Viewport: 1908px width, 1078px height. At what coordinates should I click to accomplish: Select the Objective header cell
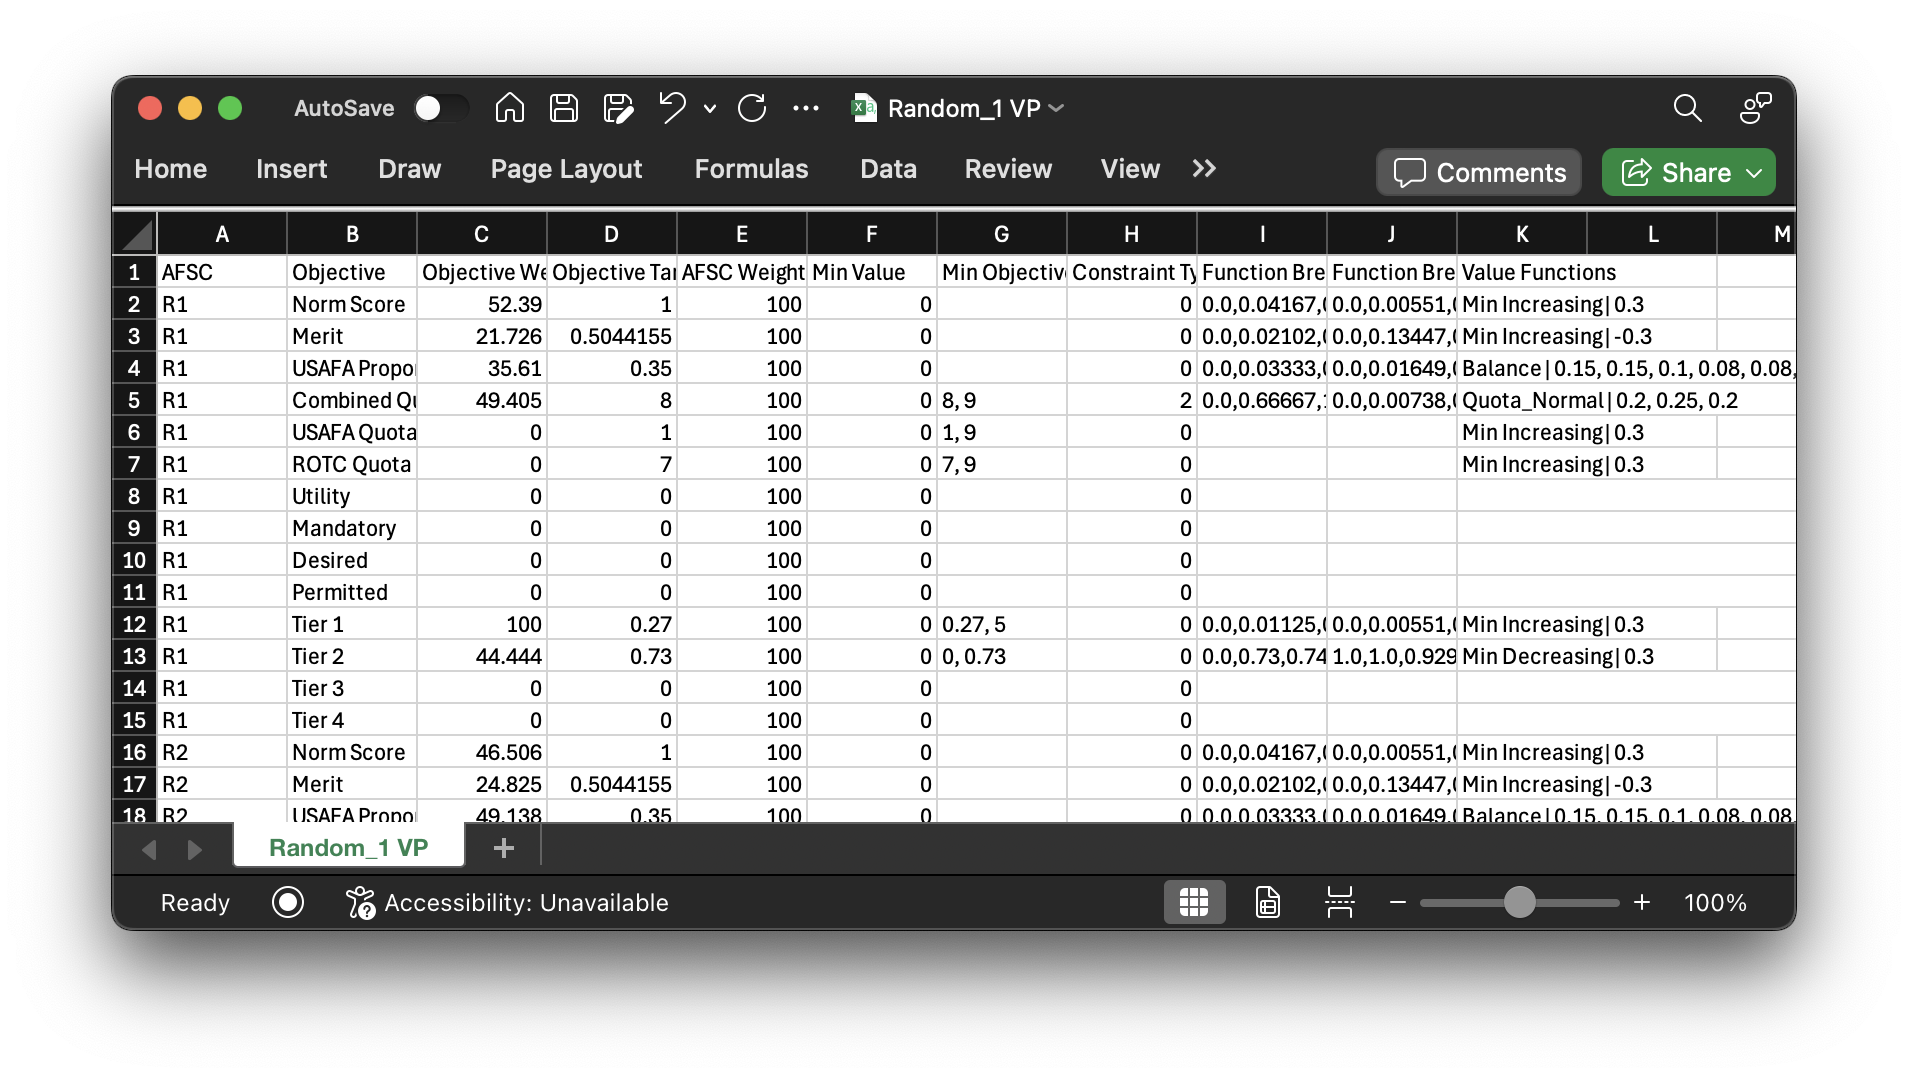click(352, 272)
